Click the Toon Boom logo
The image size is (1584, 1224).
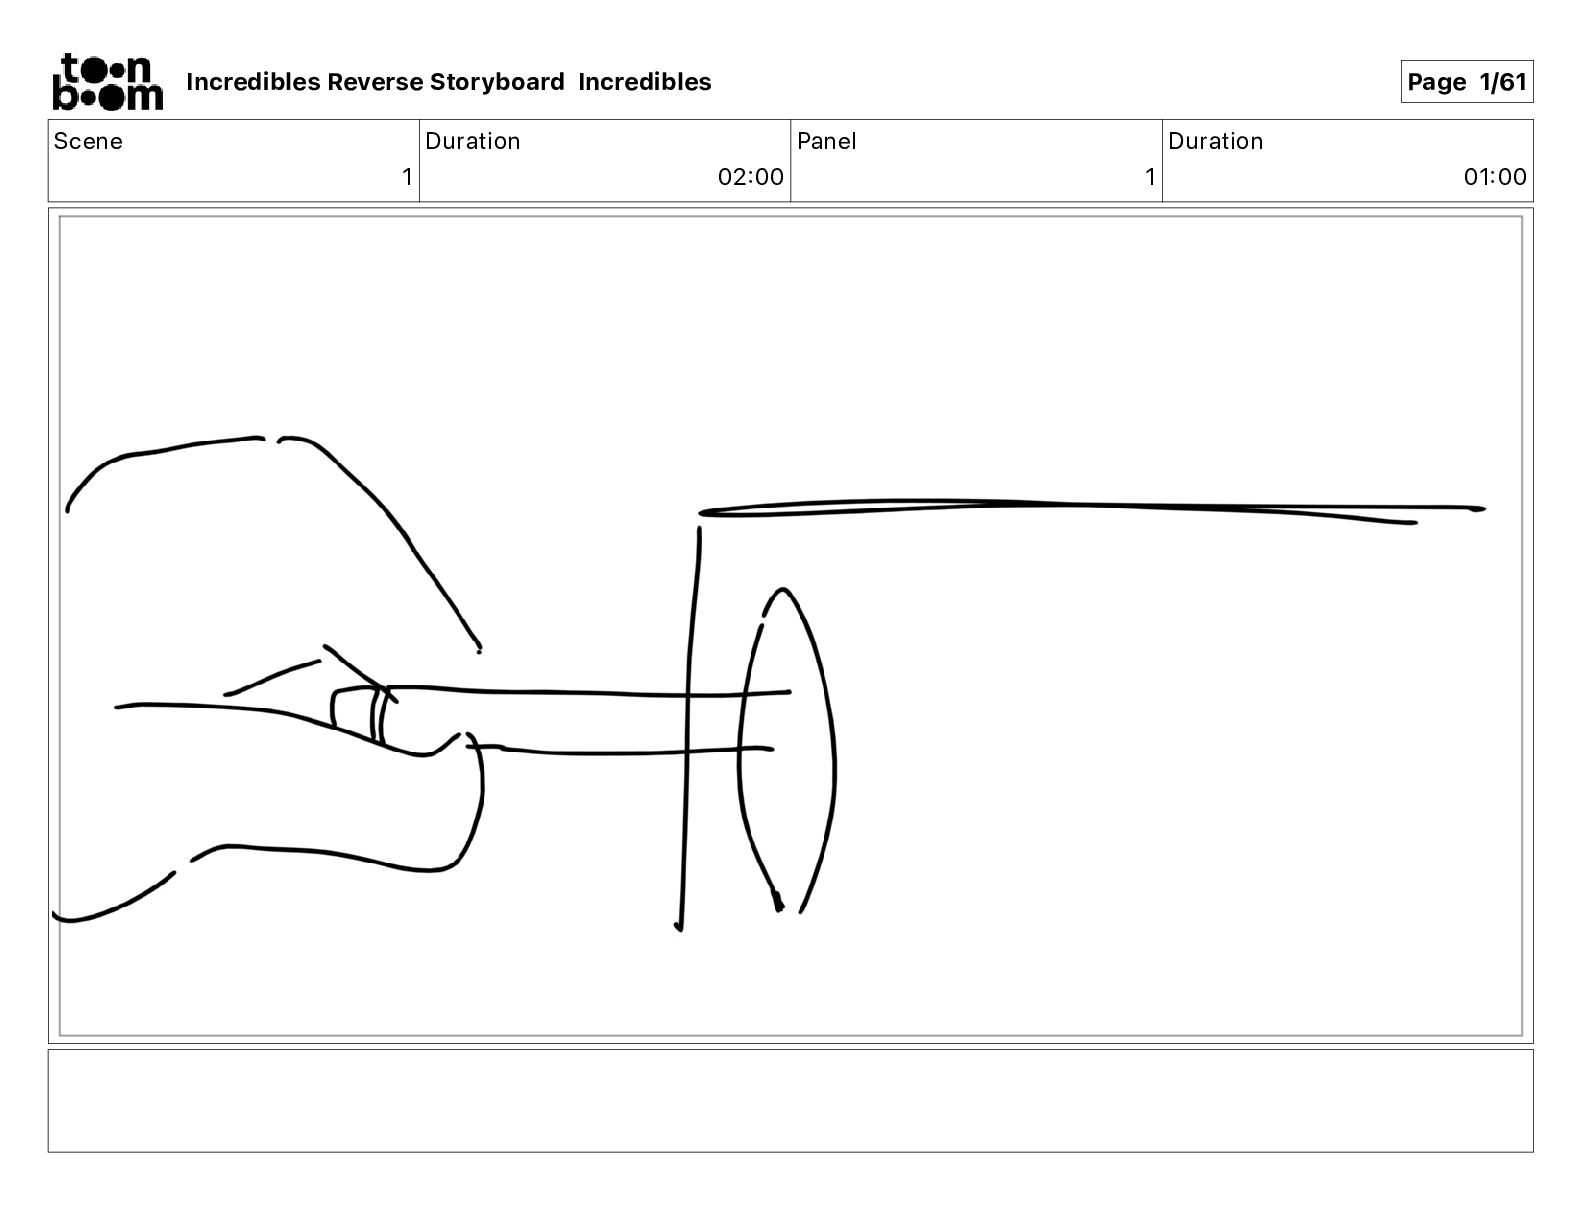coord(107,81)
